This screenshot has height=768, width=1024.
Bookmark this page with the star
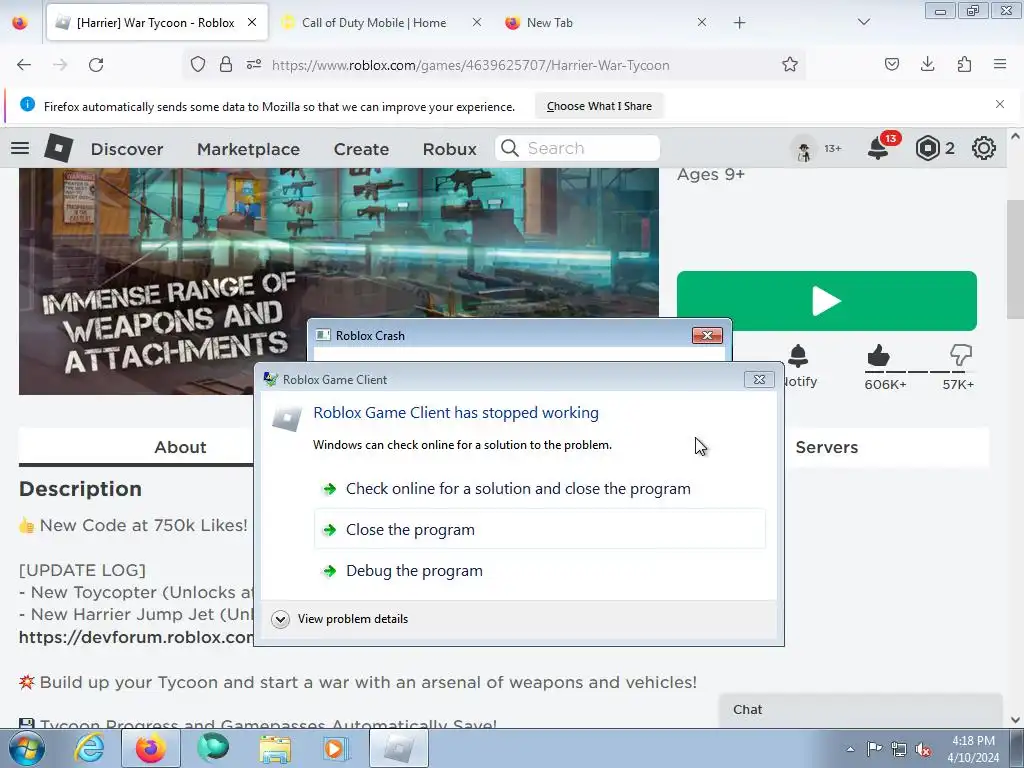[790, 65]
